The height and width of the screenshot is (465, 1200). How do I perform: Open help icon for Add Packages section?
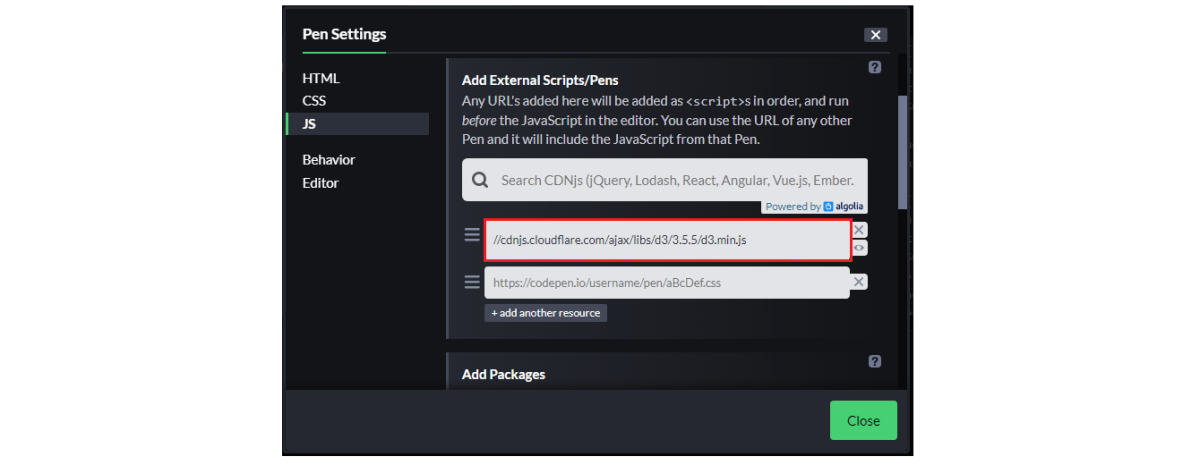pyautogui.click(x=875, y=361)
